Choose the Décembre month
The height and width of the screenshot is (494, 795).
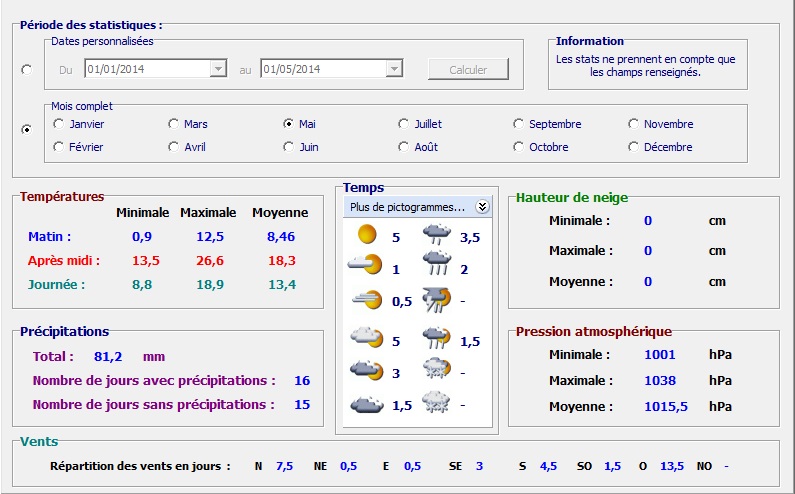tap(660, 147)
